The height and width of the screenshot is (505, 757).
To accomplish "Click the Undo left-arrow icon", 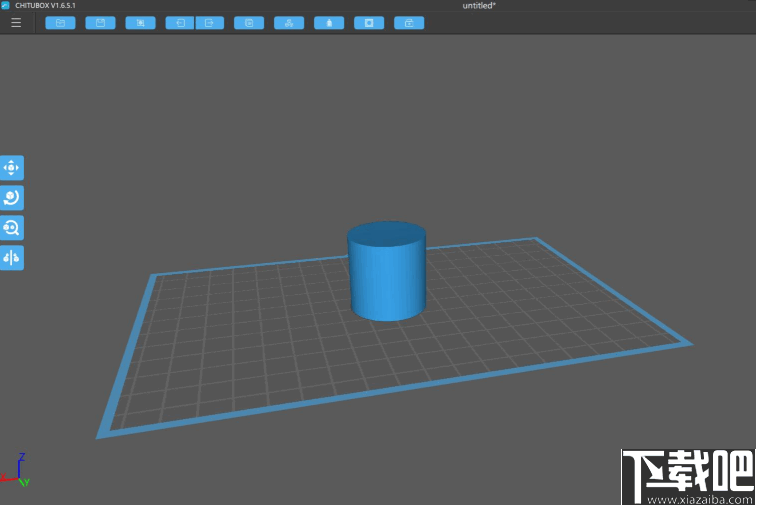I will [x=180, y=23].
